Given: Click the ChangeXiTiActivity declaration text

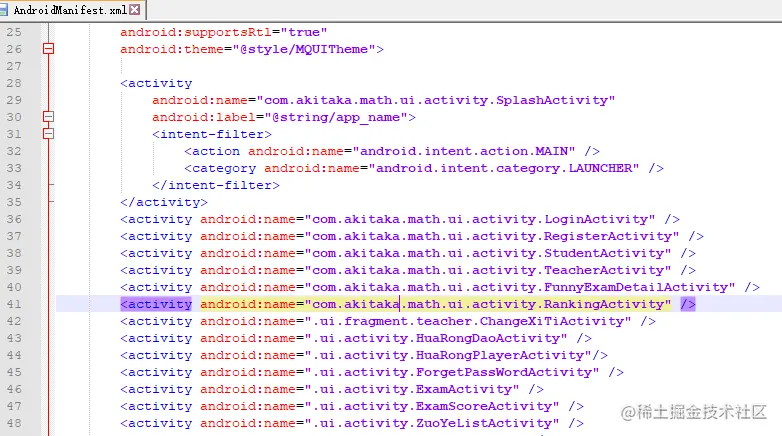Looking at the screenshot, I should click(x=388, y=321).
